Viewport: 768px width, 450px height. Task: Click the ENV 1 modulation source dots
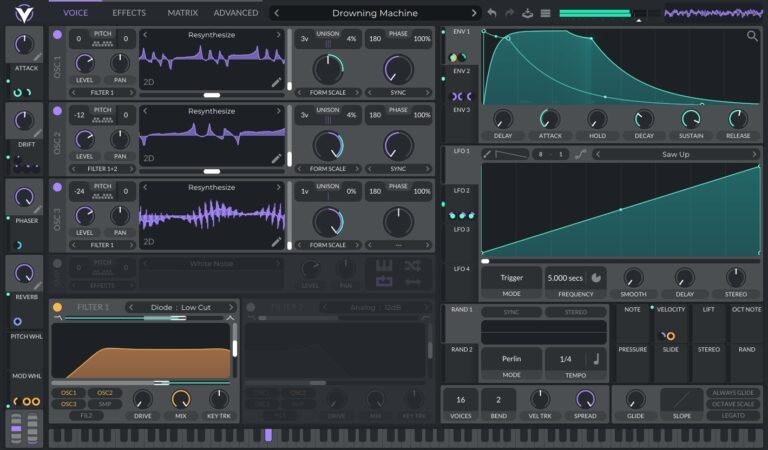tap(458, 58)
